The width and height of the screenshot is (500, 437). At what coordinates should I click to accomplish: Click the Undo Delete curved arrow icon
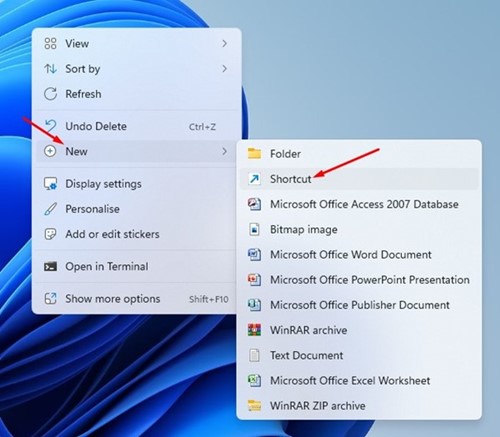(50, 126)
